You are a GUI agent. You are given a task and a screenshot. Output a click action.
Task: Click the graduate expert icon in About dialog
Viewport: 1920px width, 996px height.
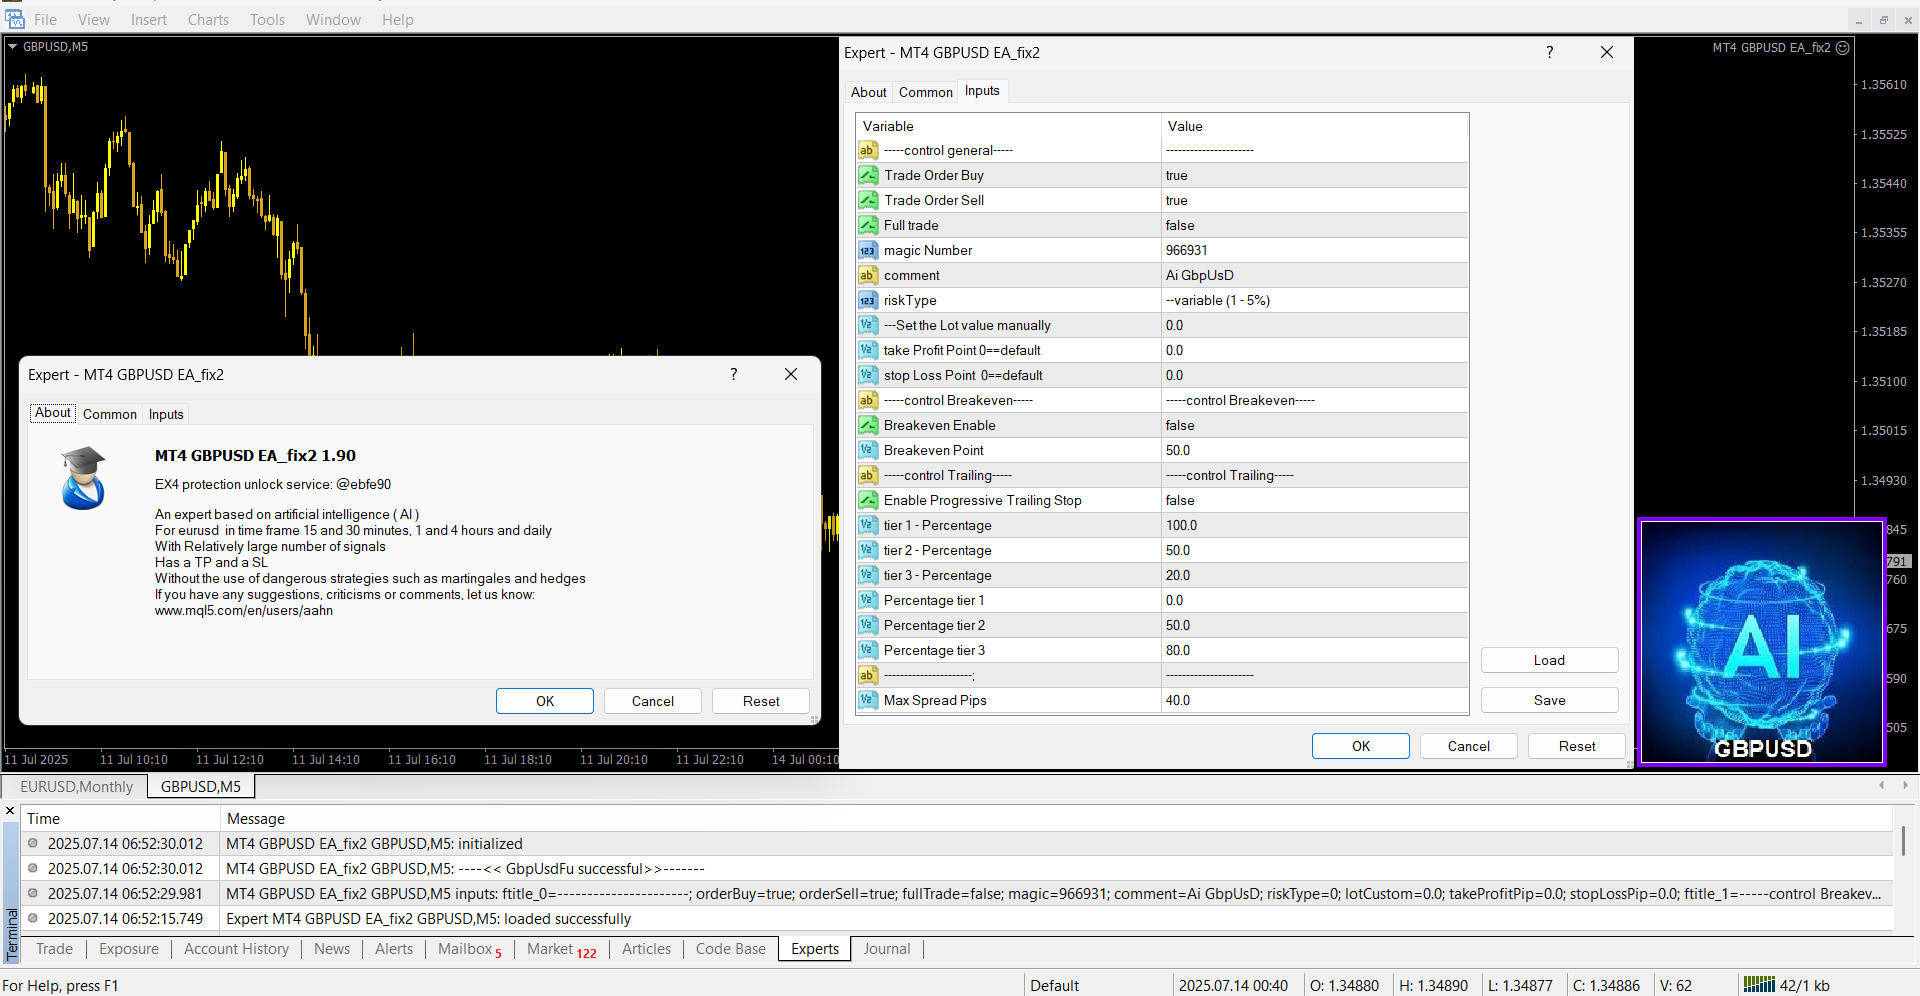coord(83,478)
